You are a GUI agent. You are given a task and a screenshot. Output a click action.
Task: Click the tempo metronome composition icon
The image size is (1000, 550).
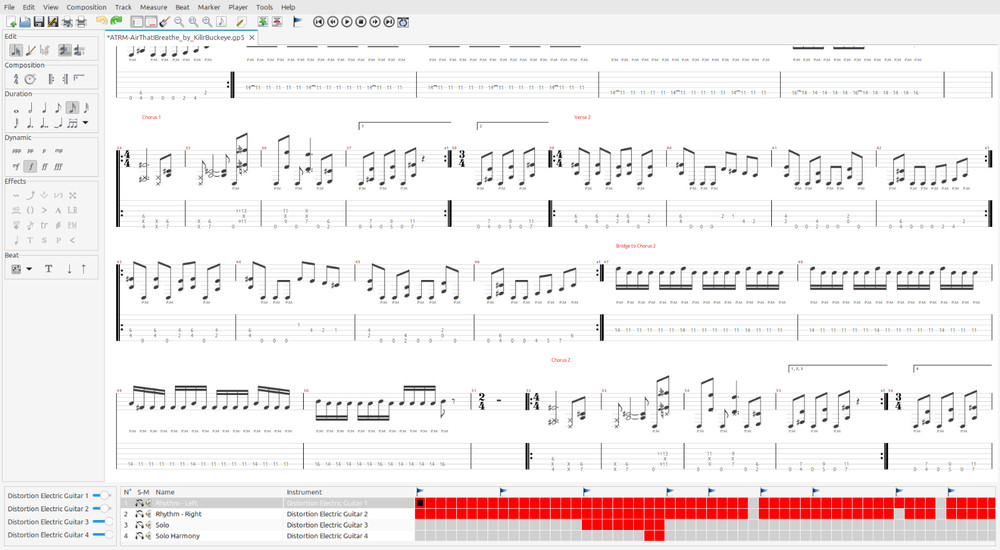click(x=30, y=79)
